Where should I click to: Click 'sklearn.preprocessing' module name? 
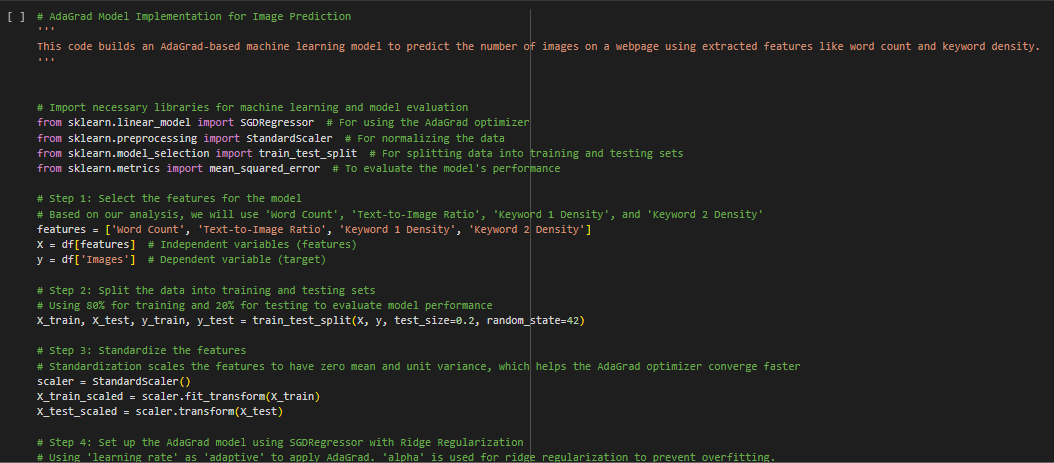click(x=132, y=138)
